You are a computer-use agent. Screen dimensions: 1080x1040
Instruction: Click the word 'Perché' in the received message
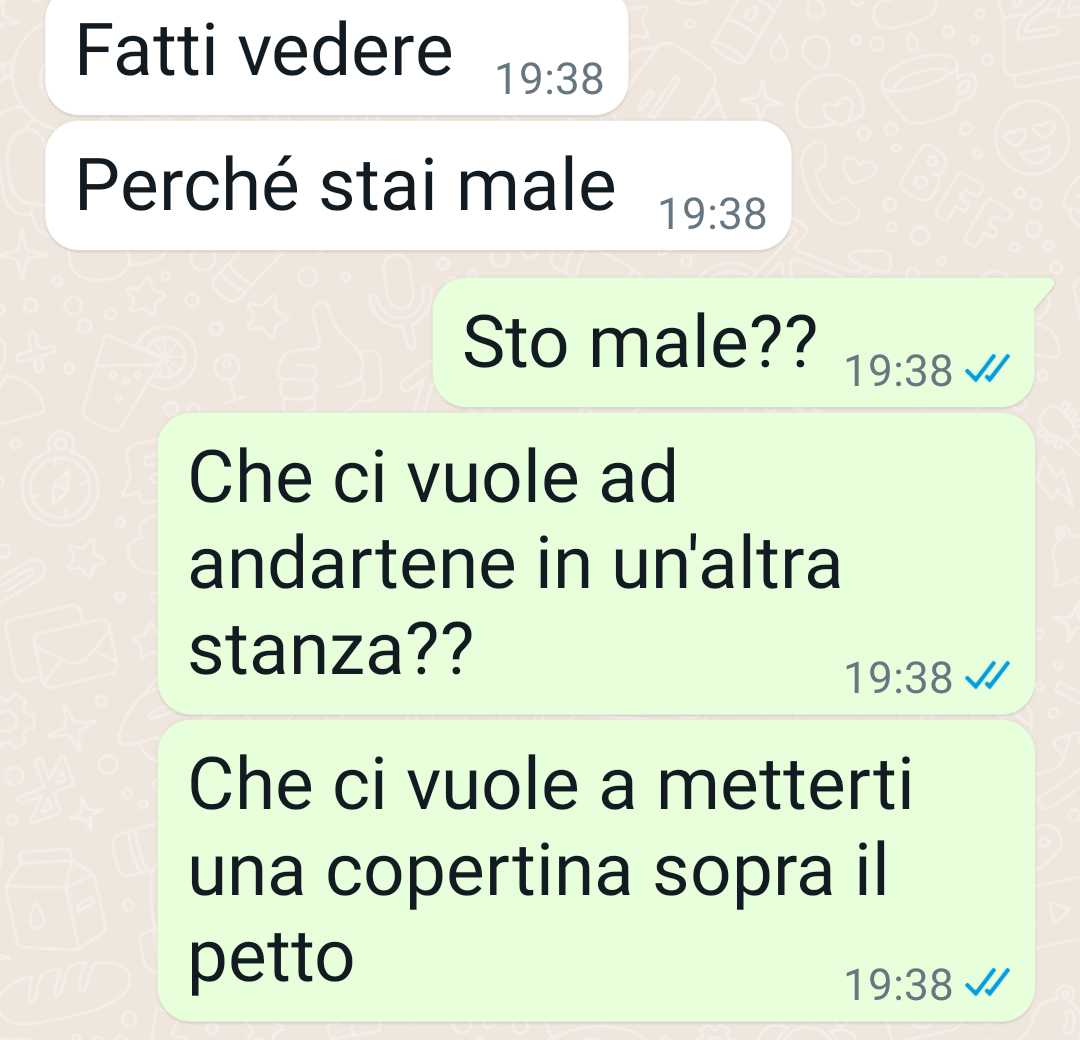(x=187, y=186)
